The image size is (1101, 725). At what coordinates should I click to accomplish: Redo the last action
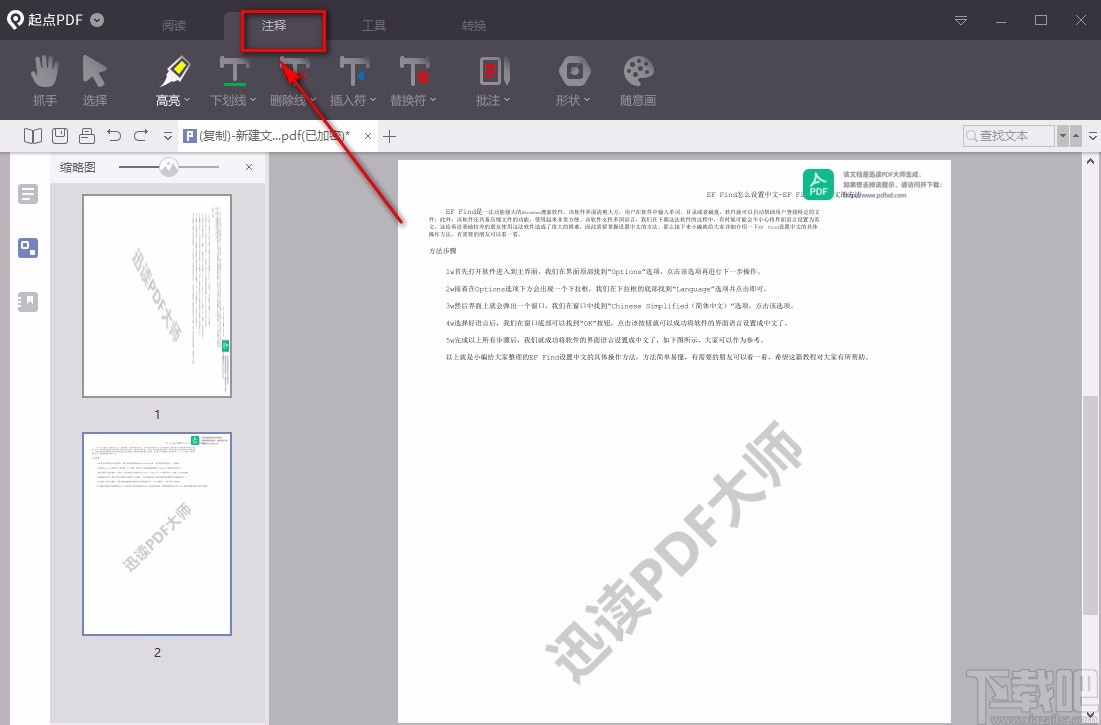(141, 135)
